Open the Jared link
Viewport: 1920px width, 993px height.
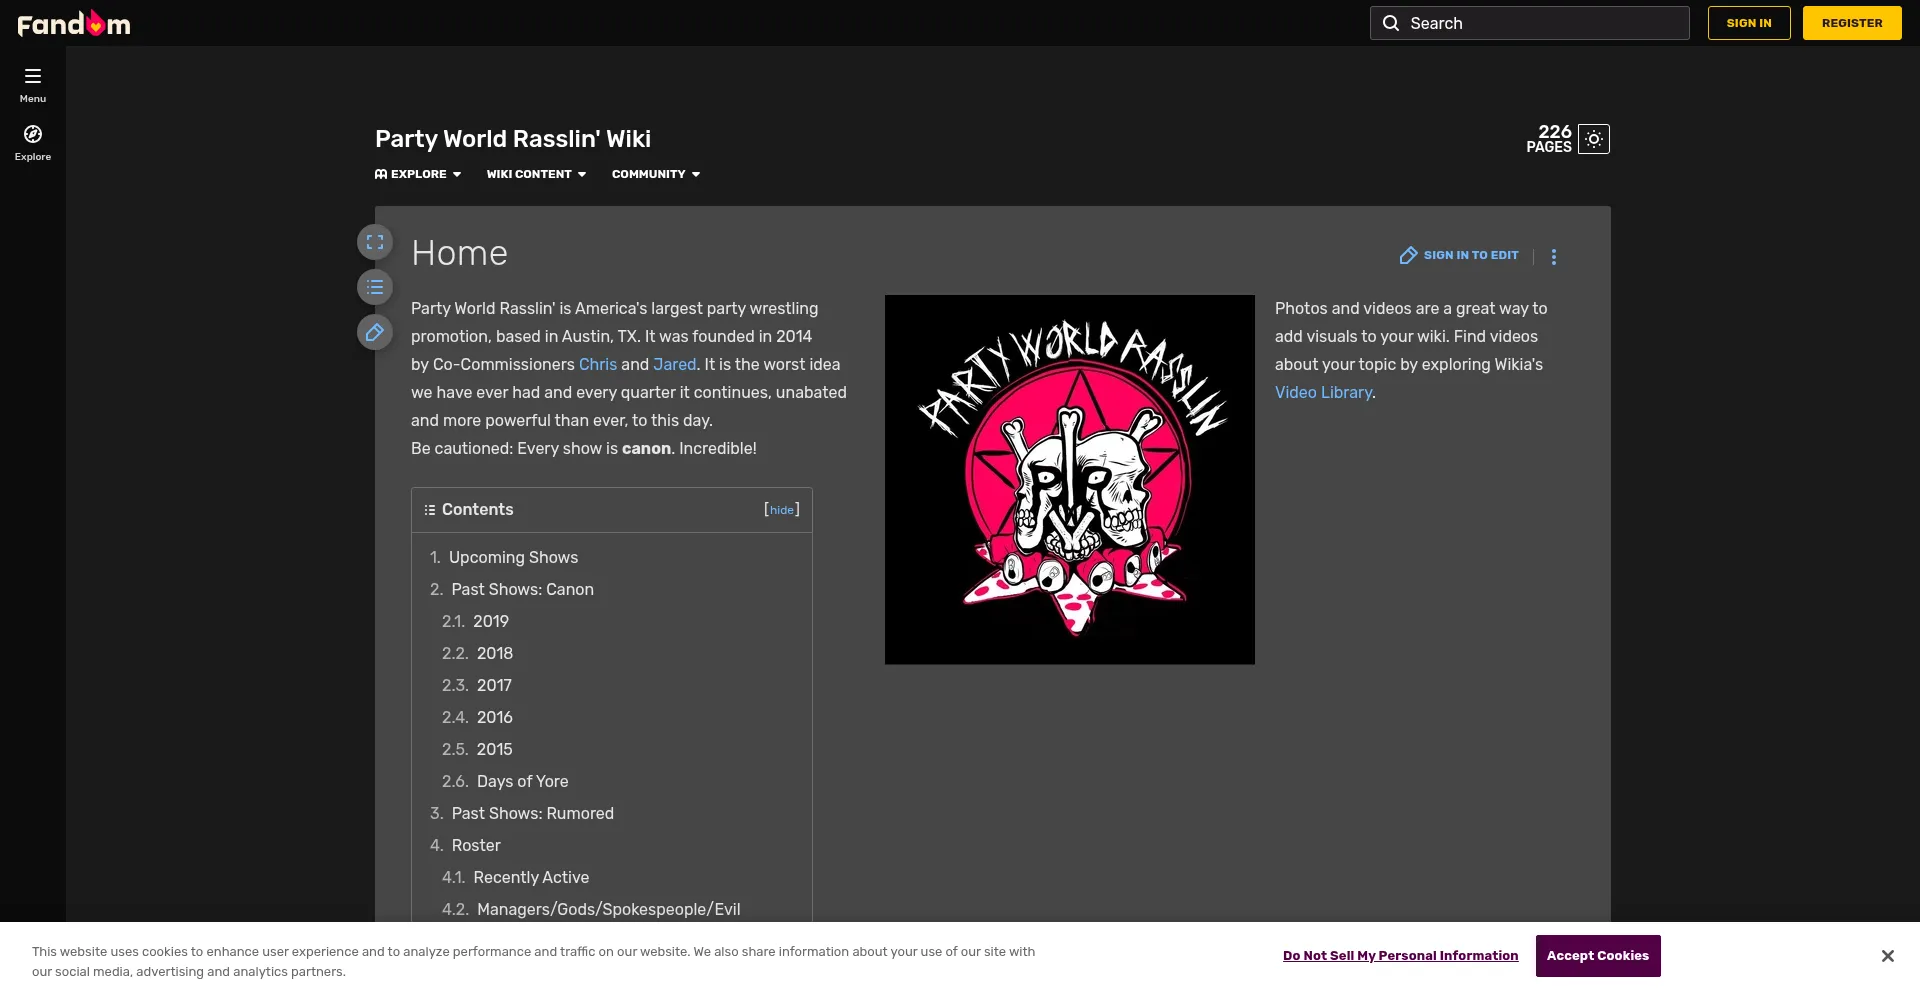pyautogui.click(x=675, y=365)
